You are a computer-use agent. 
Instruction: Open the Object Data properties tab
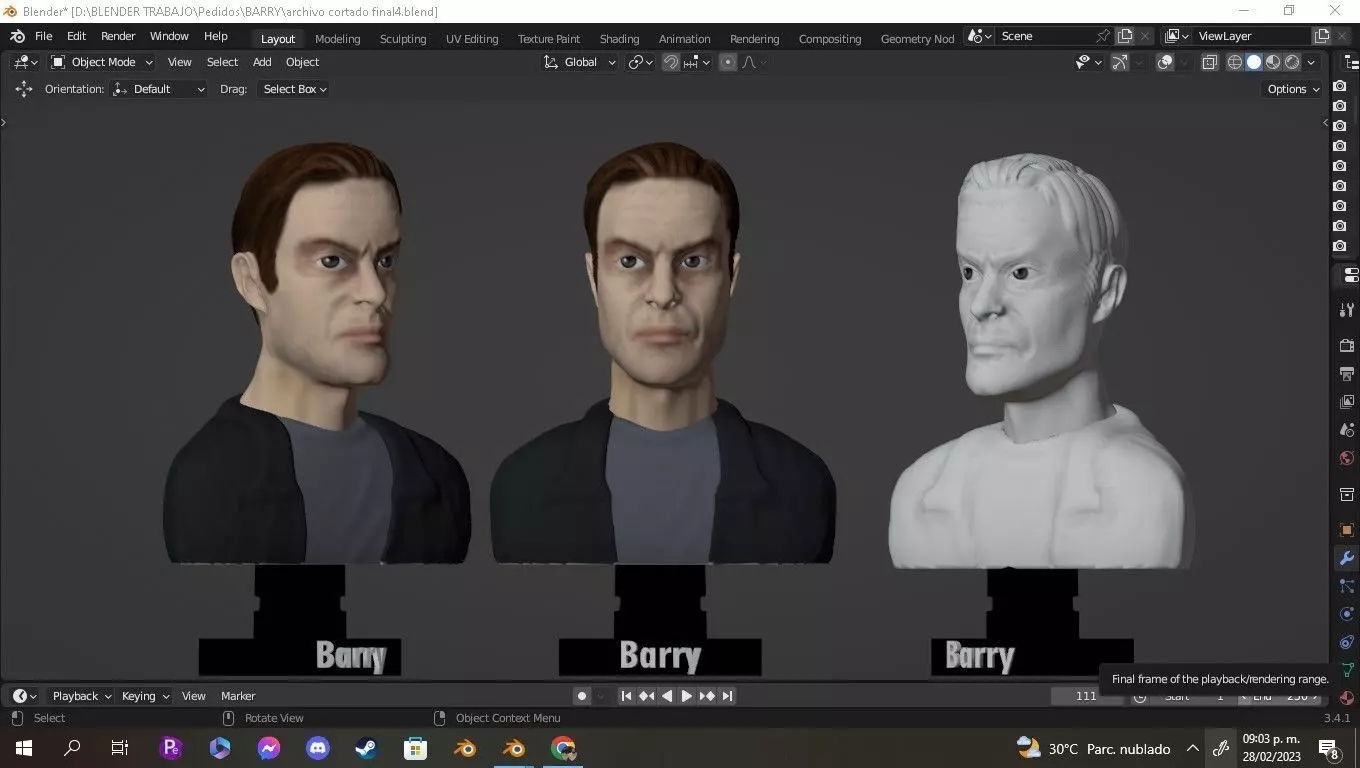coord(1347,670)
